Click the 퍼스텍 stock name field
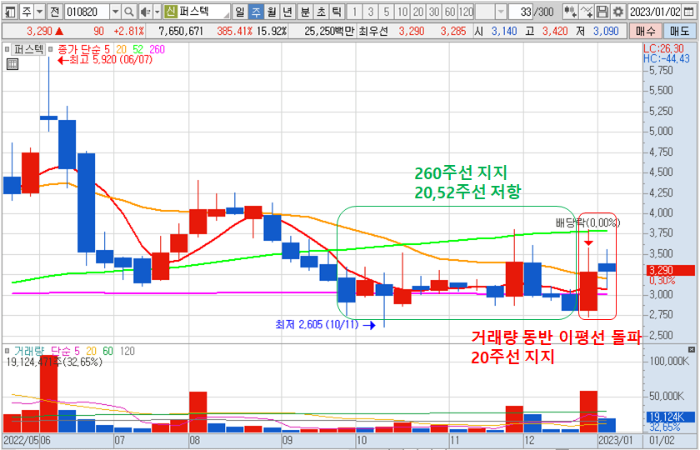Viewport: 700px width, 450px height. coord(204,11)
